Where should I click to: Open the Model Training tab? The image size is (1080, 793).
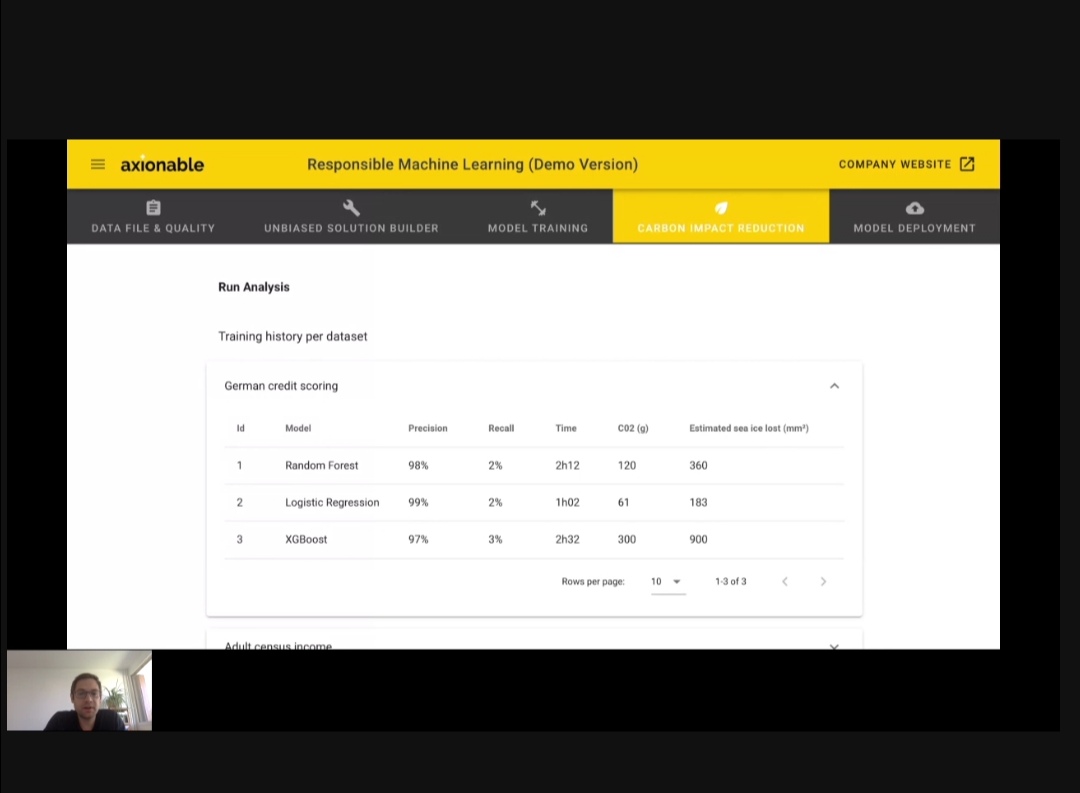(538, 216)
